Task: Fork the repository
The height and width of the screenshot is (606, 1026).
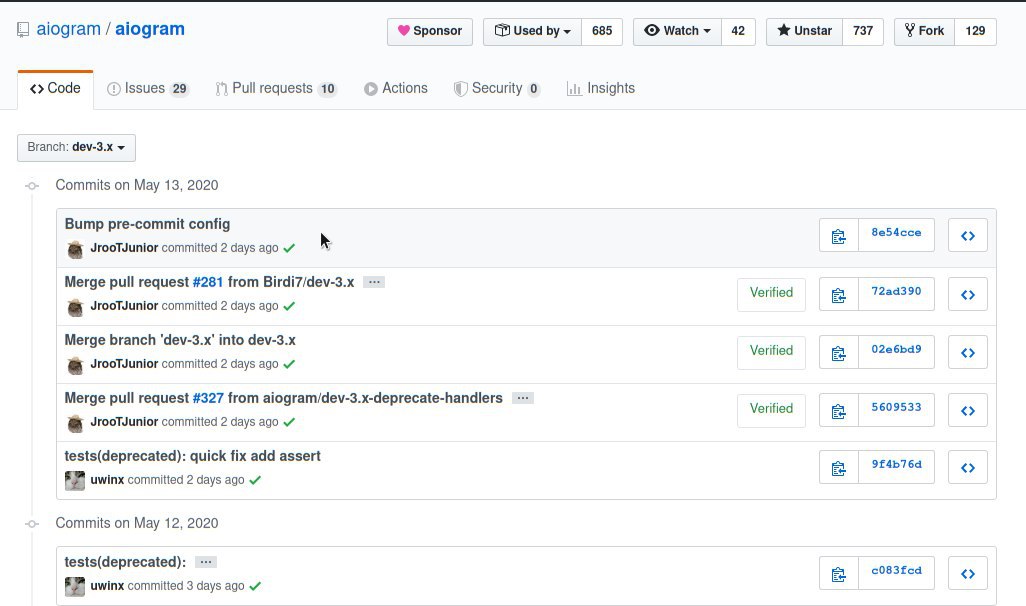Action: [925, 31]
